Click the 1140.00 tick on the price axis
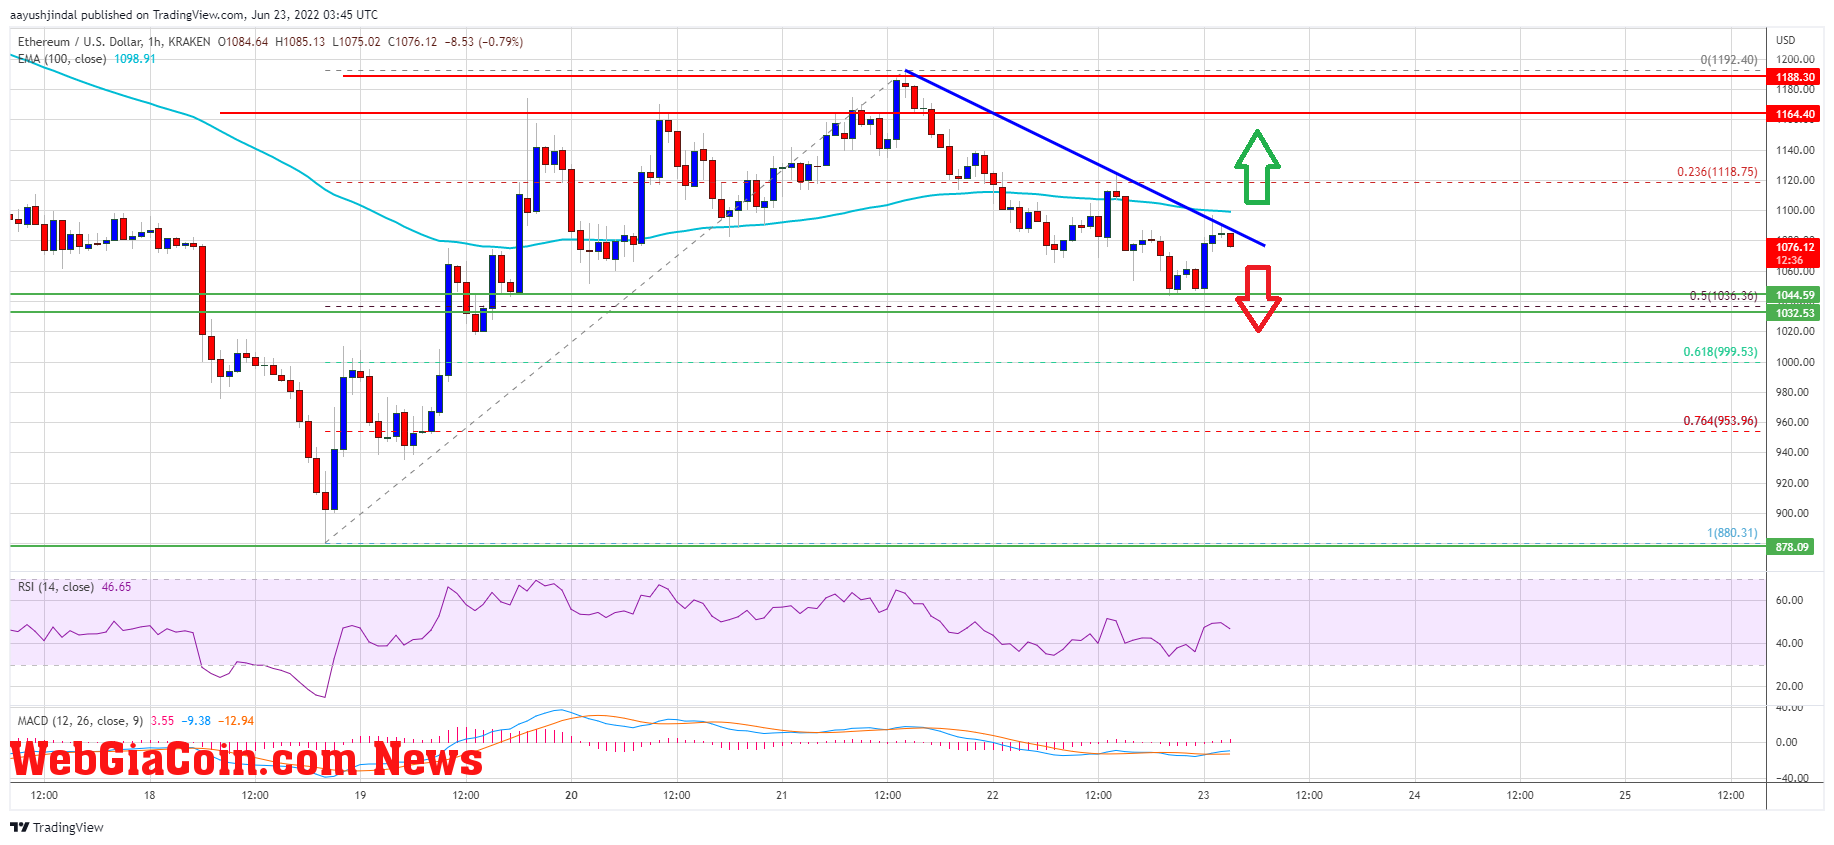 (1795, 150)
